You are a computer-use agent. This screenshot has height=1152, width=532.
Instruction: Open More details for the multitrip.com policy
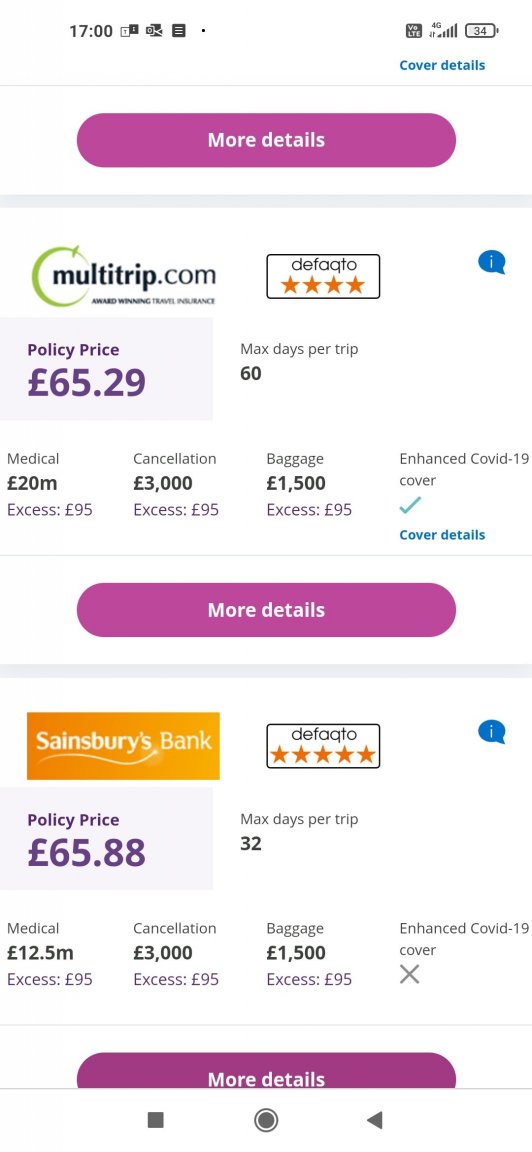(x=266, y=610)
